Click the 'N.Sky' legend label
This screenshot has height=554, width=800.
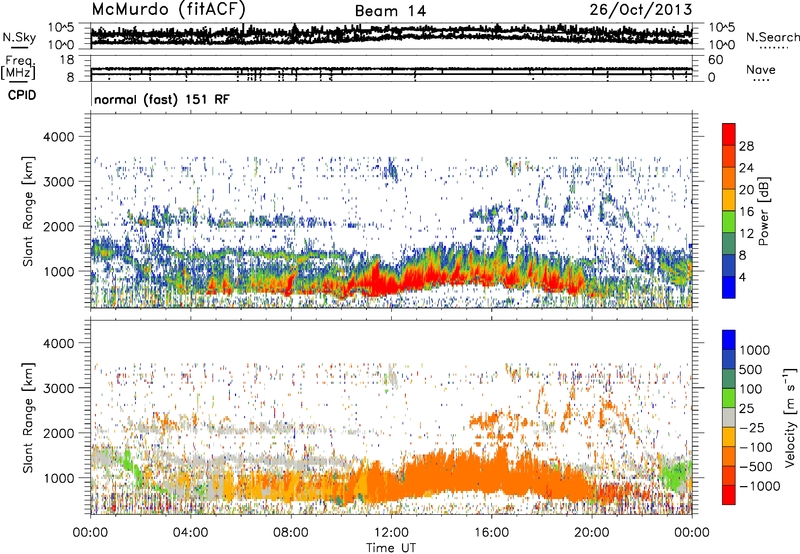pos(19,37)
